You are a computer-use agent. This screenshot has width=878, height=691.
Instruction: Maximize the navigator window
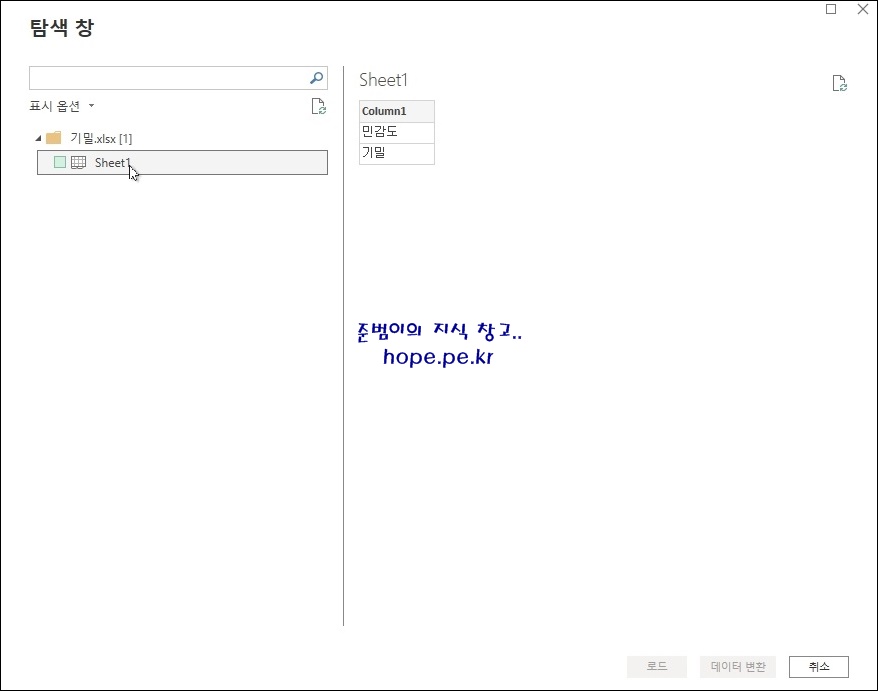[x=831, y=9]
